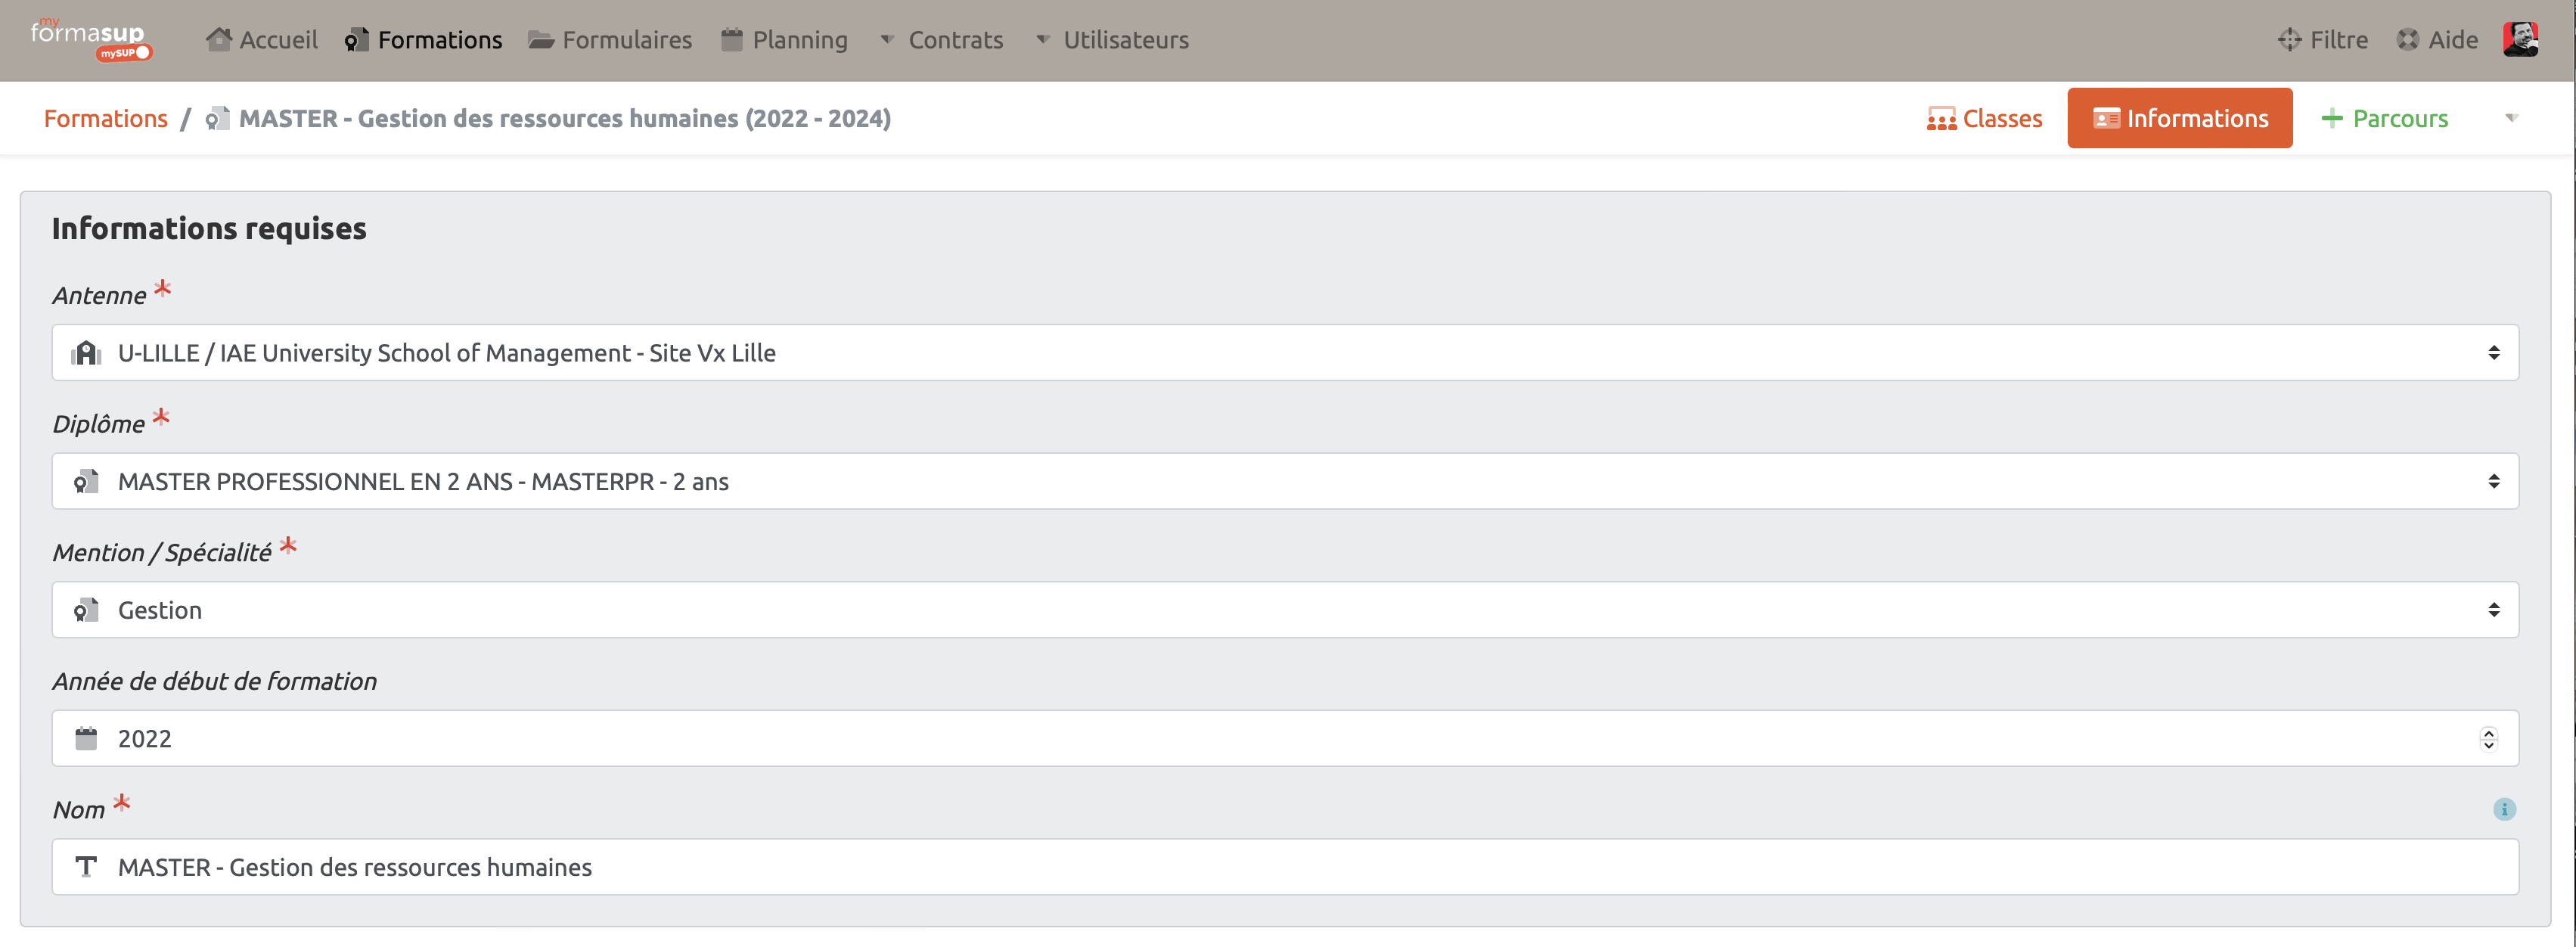Click the Filtre crosshair icon
This screenshot has width=2576, height=947.
pyautogui.click(x=2289, y=40)
